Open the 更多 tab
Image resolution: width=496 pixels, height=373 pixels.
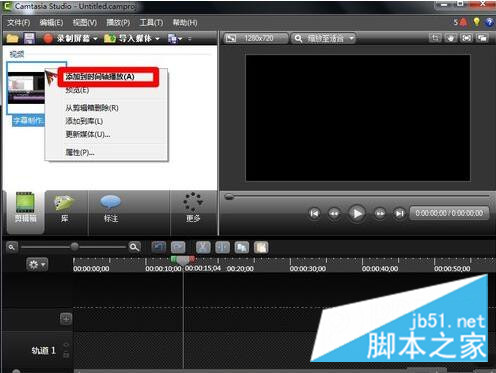[193, 211]
